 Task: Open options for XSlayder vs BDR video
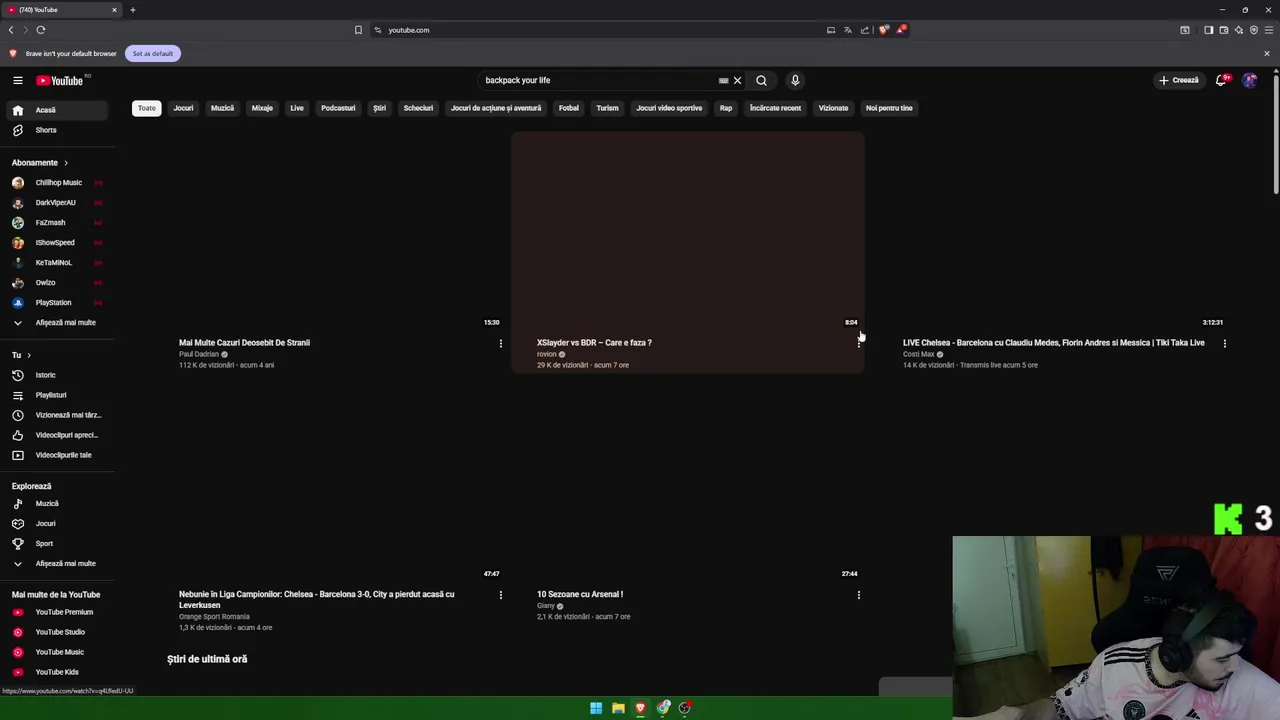(858, 343)
